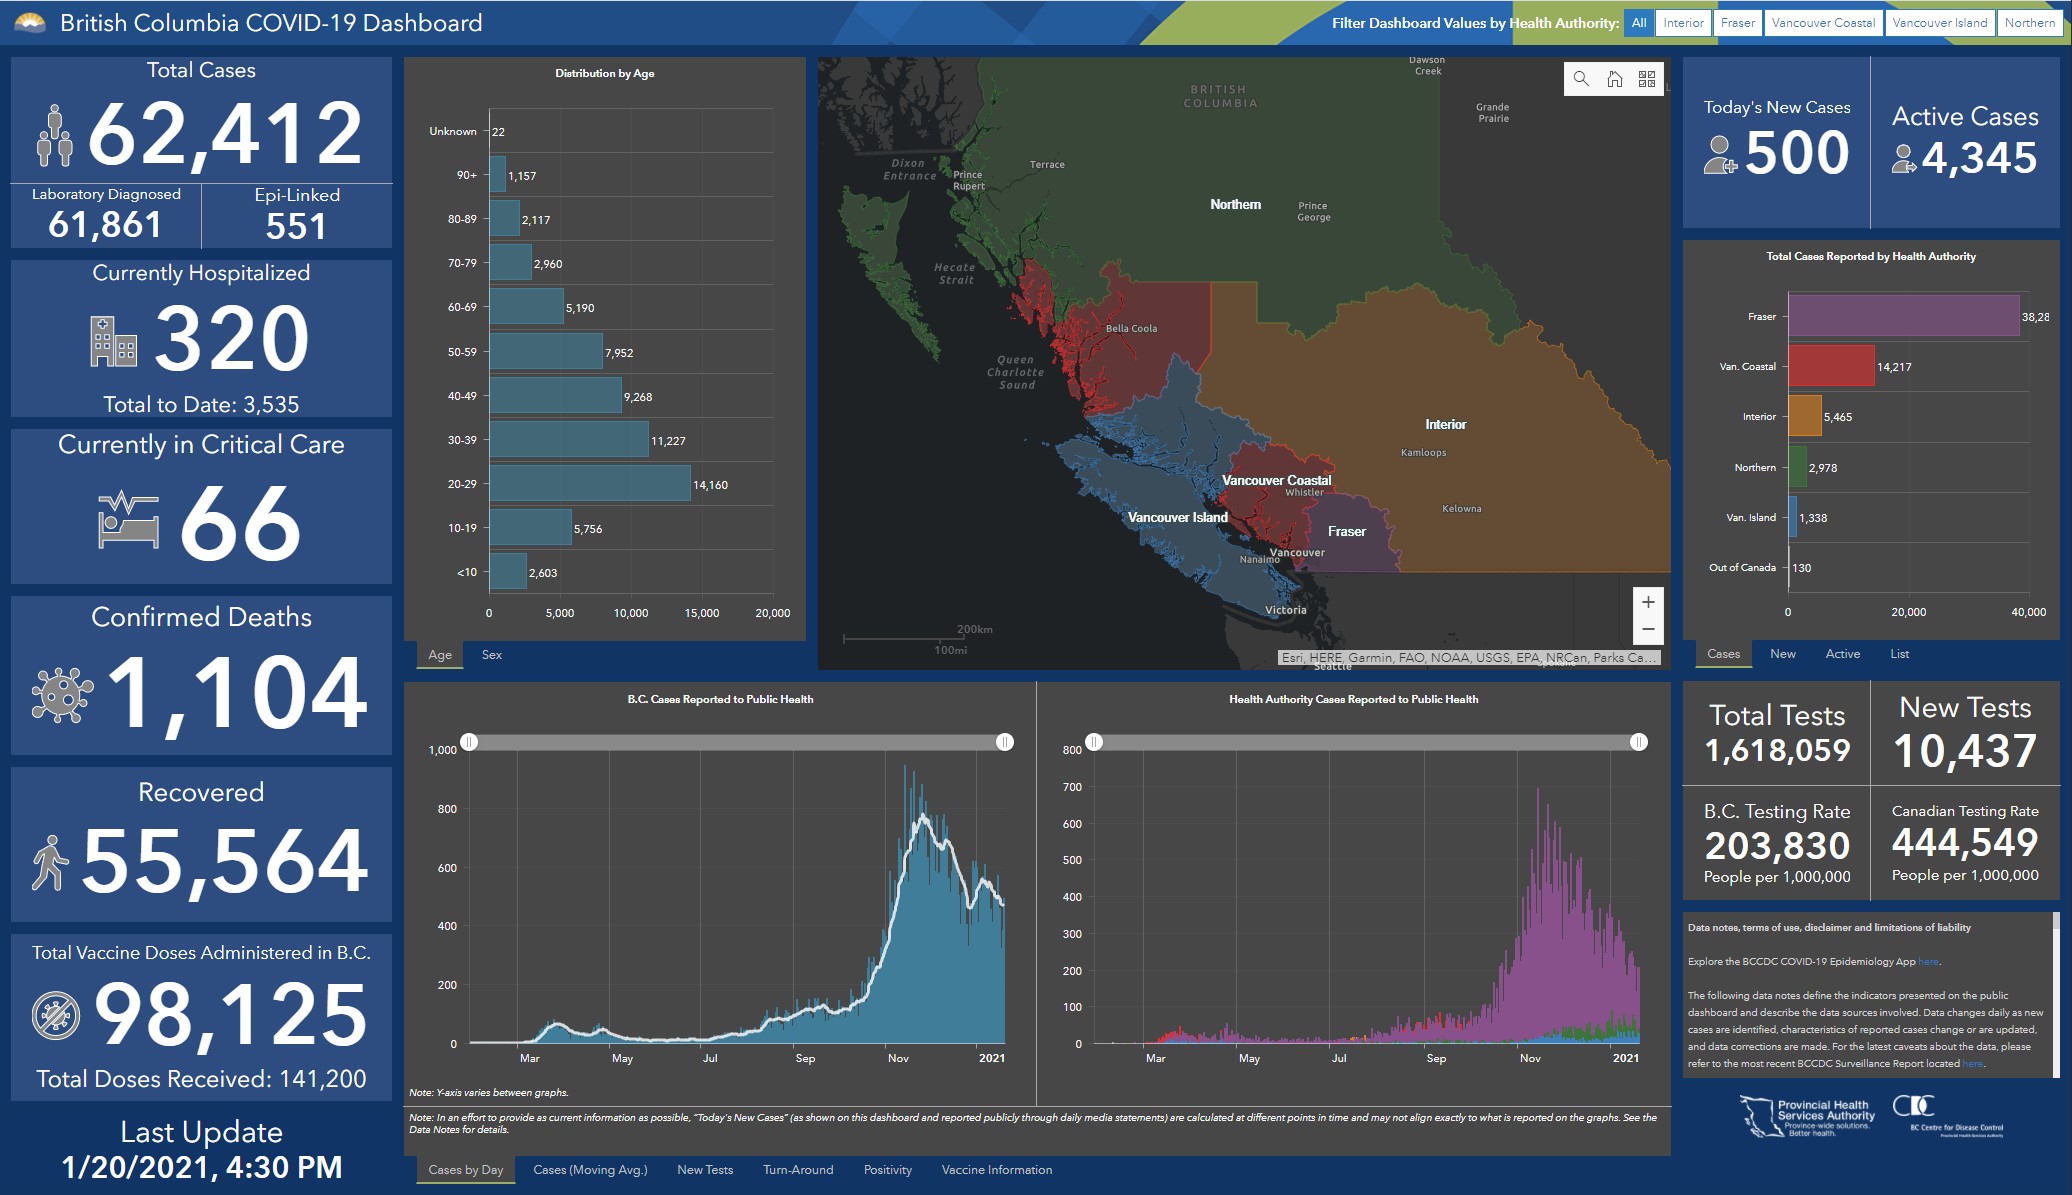Click the people icon beside Total Cases
Screen dimensions: 2072x1195
pos(55,135)
